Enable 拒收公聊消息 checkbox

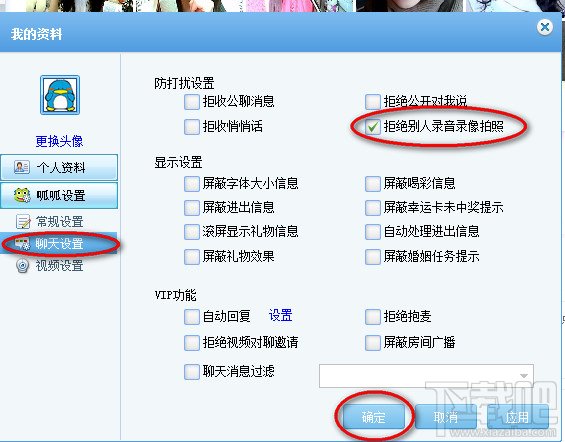[192, 102]
